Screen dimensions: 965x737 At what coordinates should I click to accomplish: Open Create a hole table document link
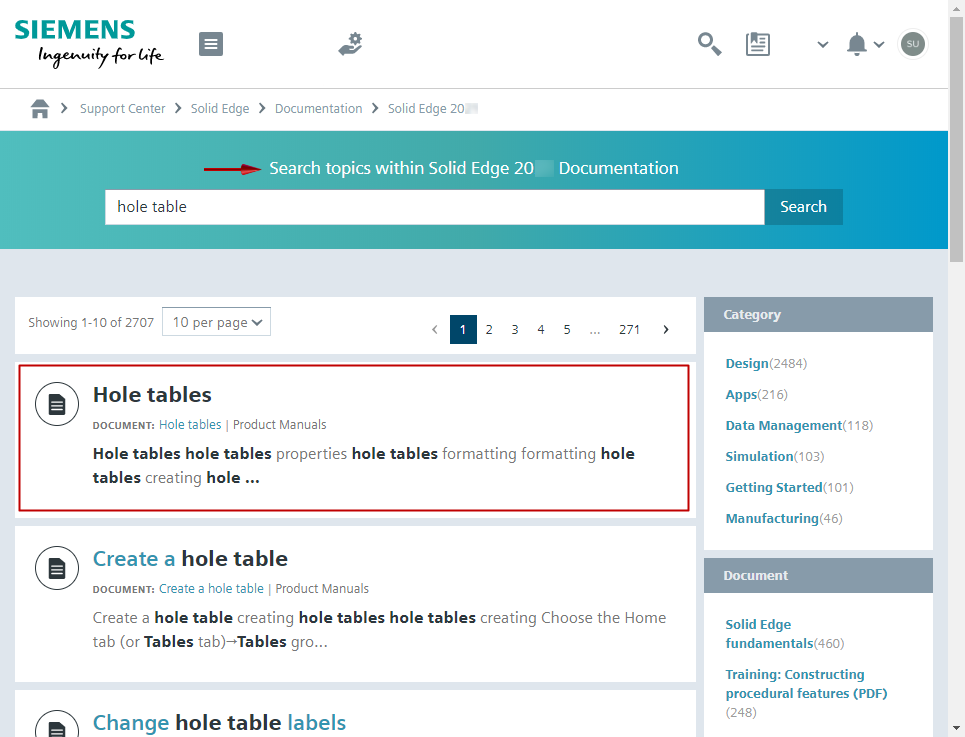211,589
